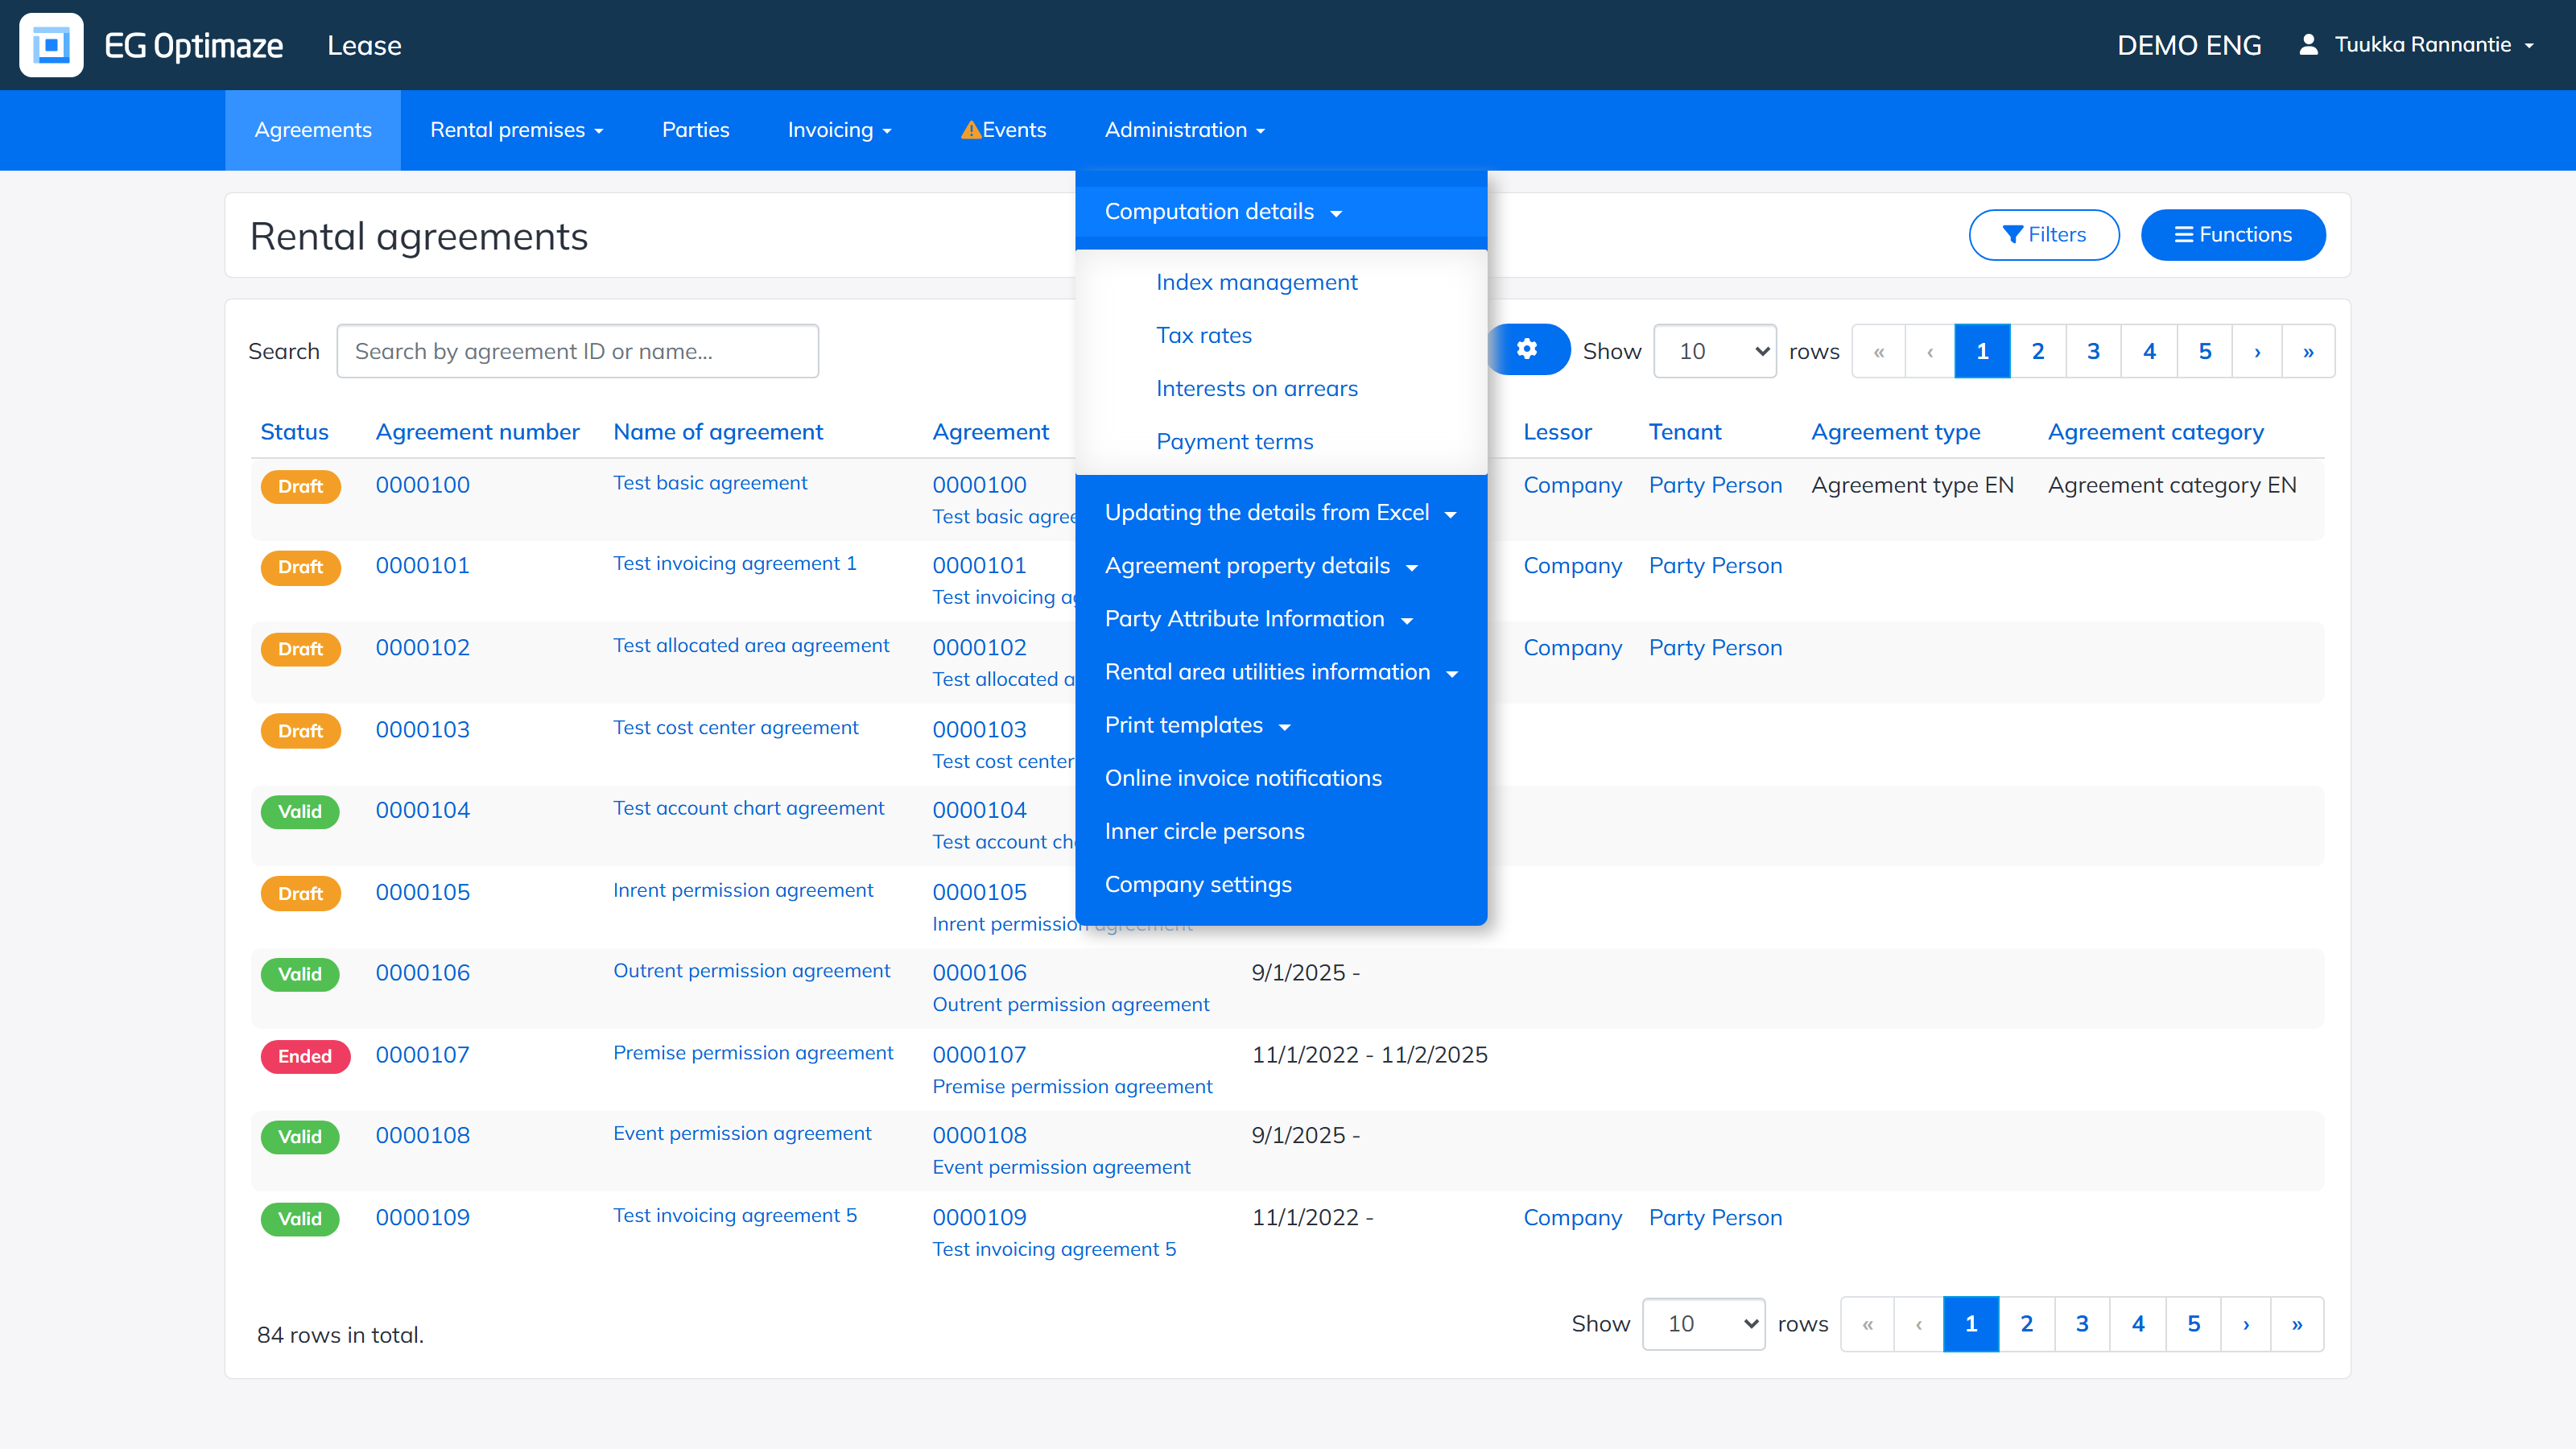Go to page 3 in top pagination

click(x=2093, y=351)
